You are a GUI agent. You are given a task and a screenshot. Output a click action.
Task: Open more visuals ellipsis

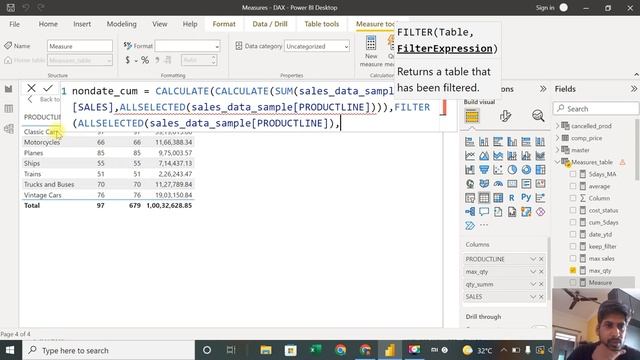point(484,225)
